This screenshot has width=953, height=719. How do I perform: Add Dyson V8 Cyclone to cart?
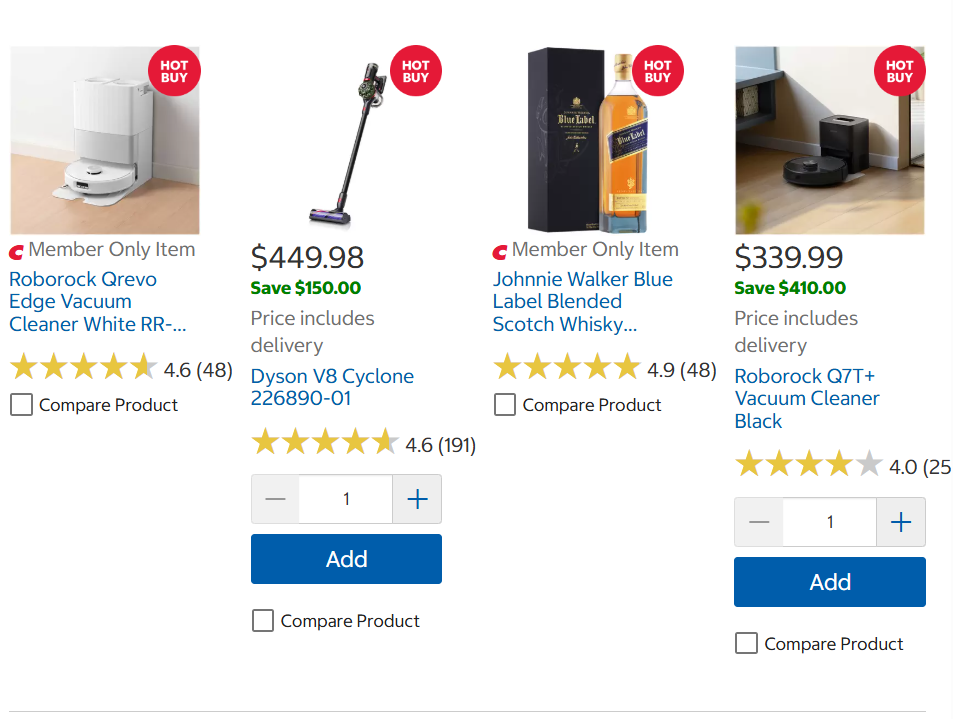(x=346, y=559)
